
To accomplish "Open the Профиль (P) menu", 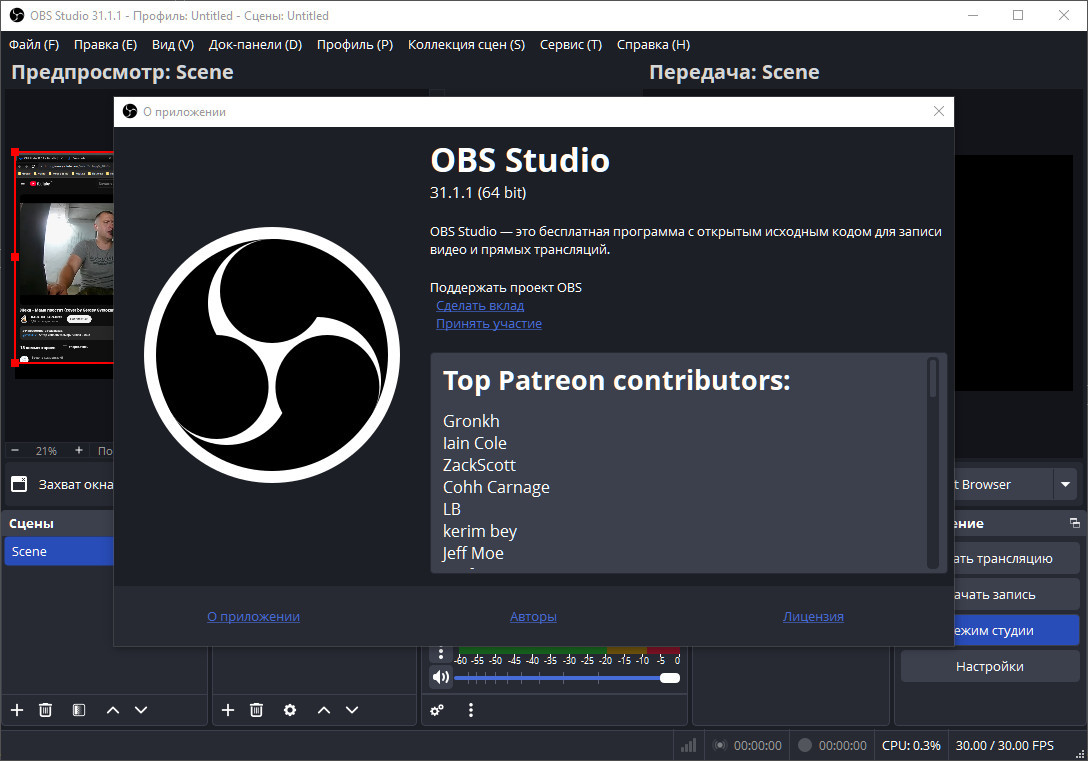I will (355, 44).
